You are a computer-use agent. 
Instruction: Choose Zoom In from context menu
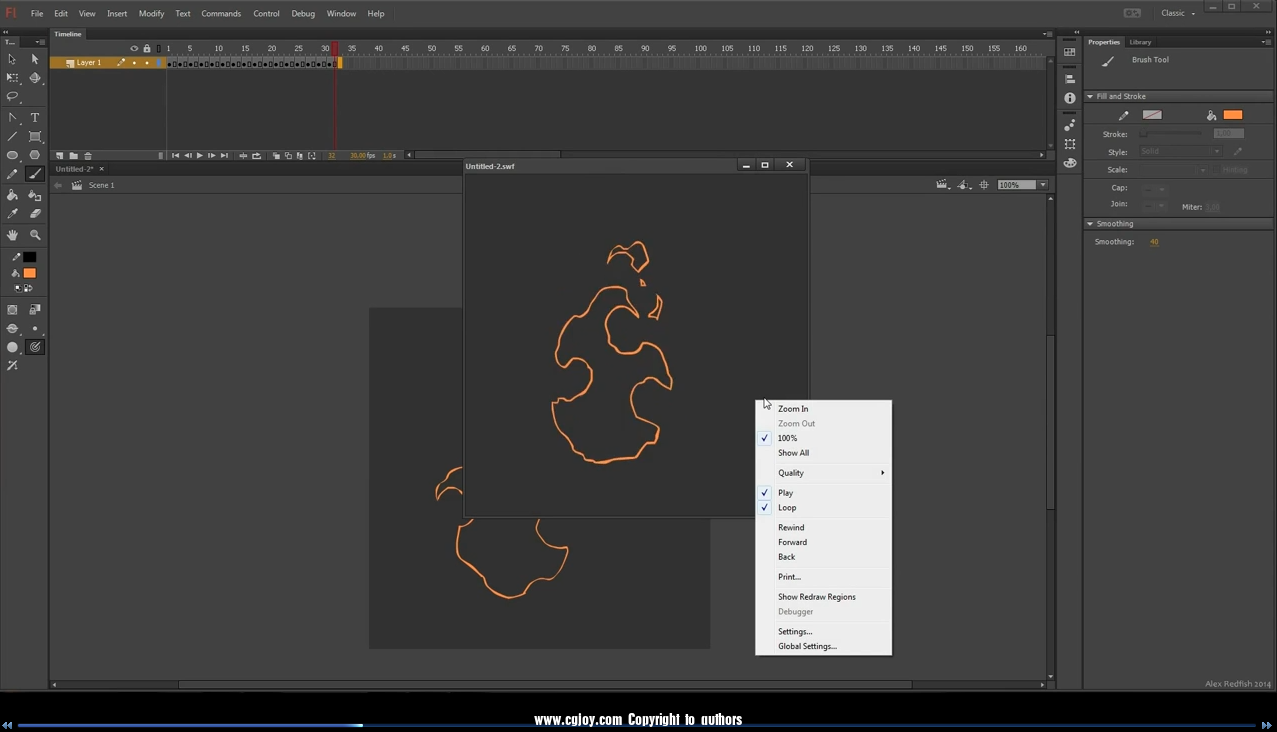(823, 409)
